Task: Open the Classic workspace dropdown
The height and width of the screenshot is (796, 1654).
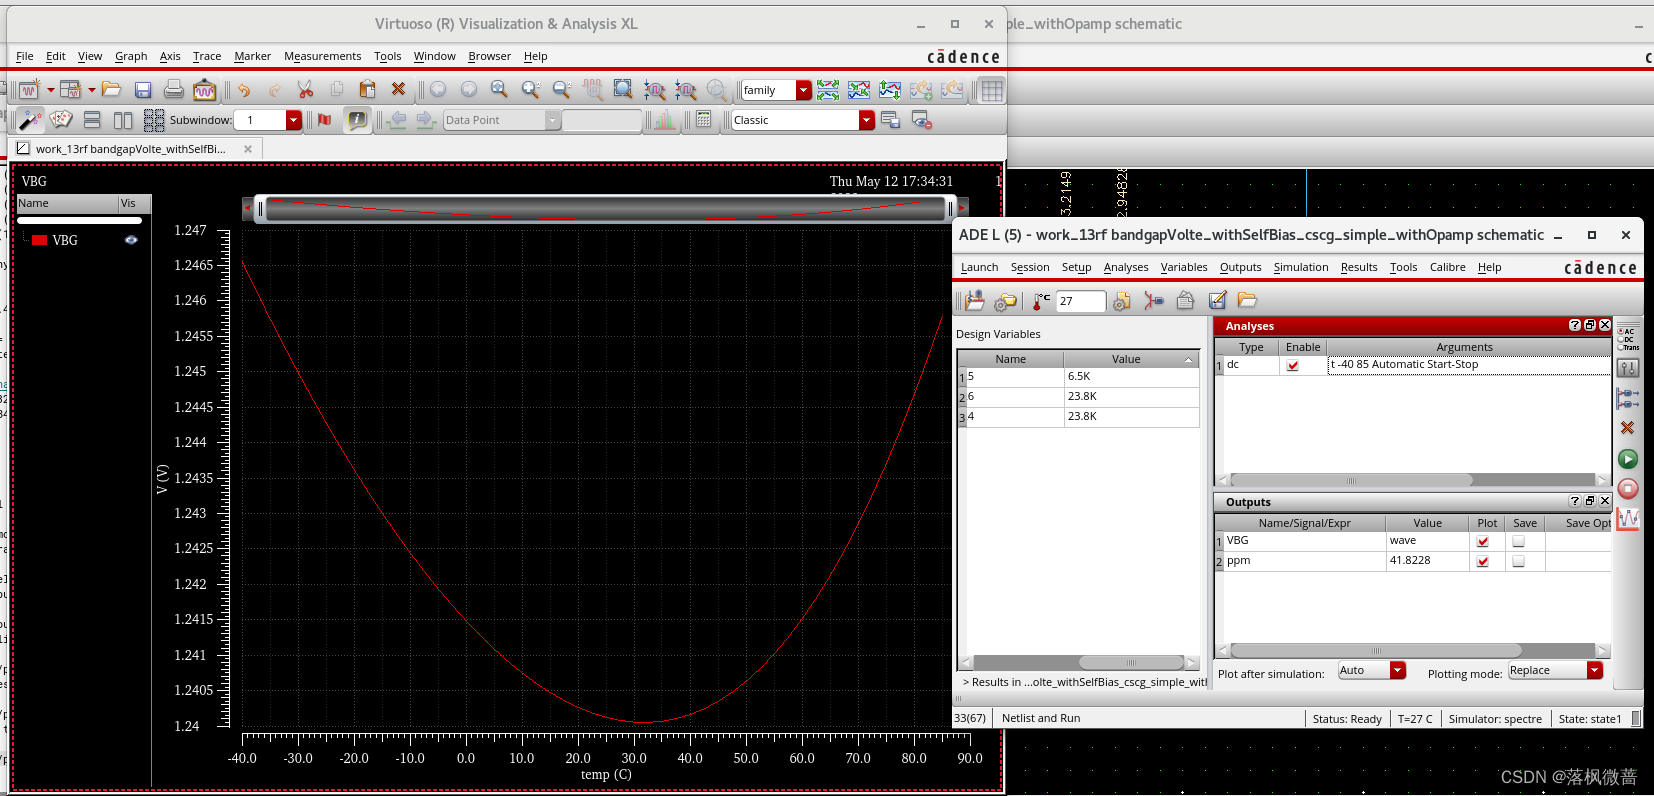Action: (867, 120)
